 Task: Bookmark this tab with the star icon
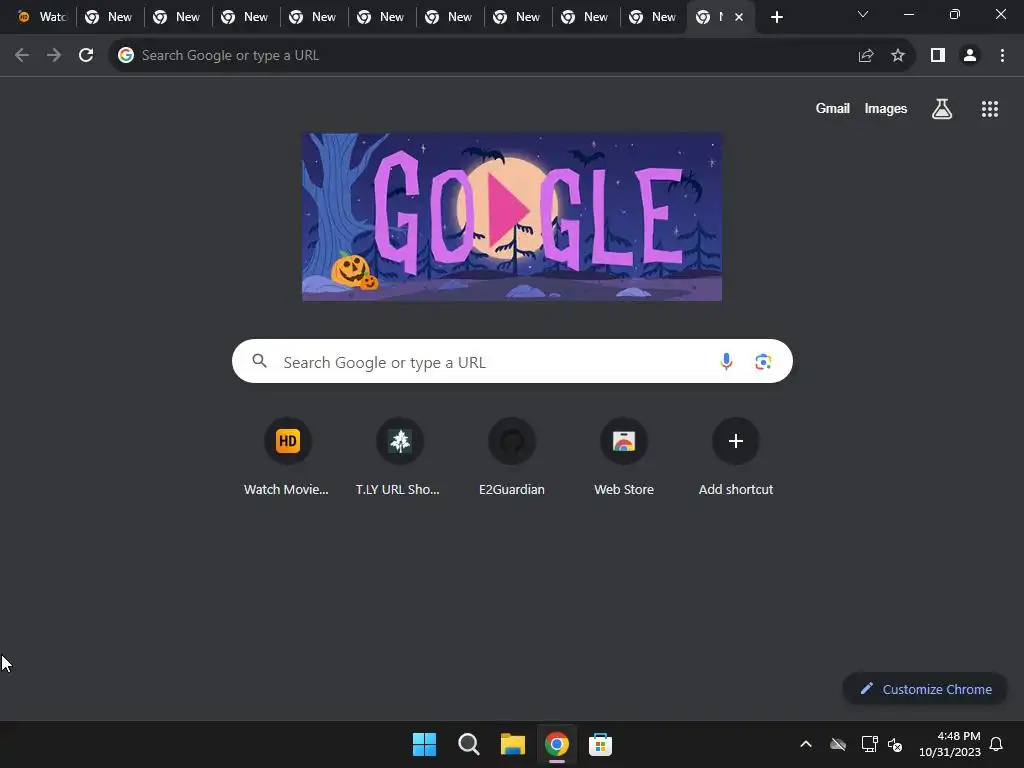click(x=898, y=56)
